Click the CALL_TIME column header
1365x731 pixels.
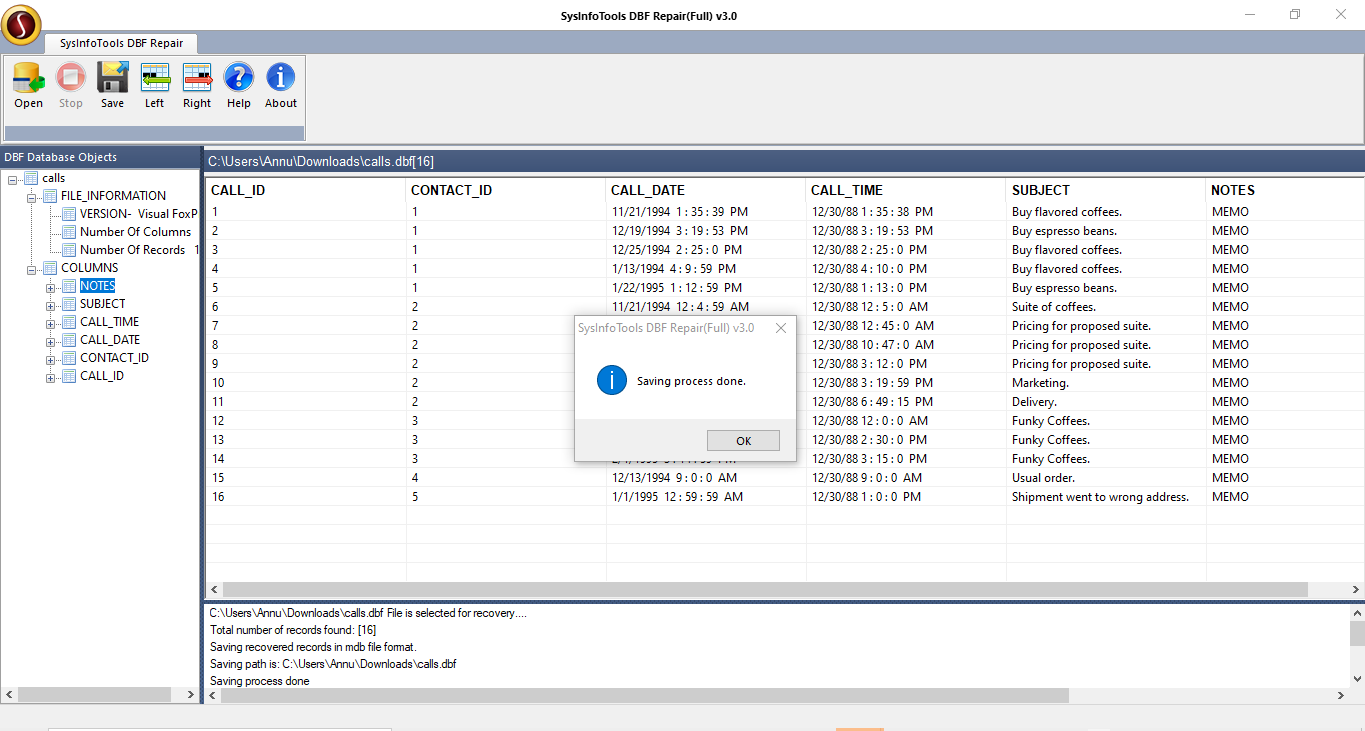tap(846, 190)
